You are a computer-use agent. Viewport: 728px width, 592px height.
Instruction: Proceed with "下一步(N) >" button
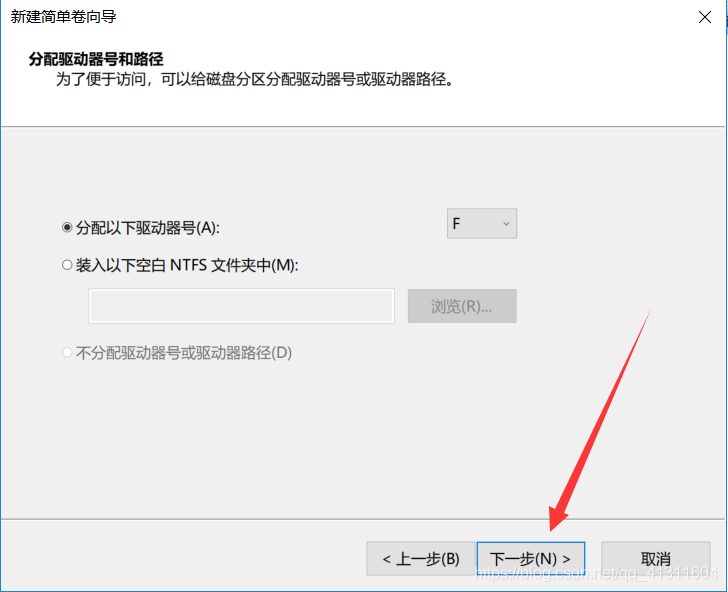point(531,559)
